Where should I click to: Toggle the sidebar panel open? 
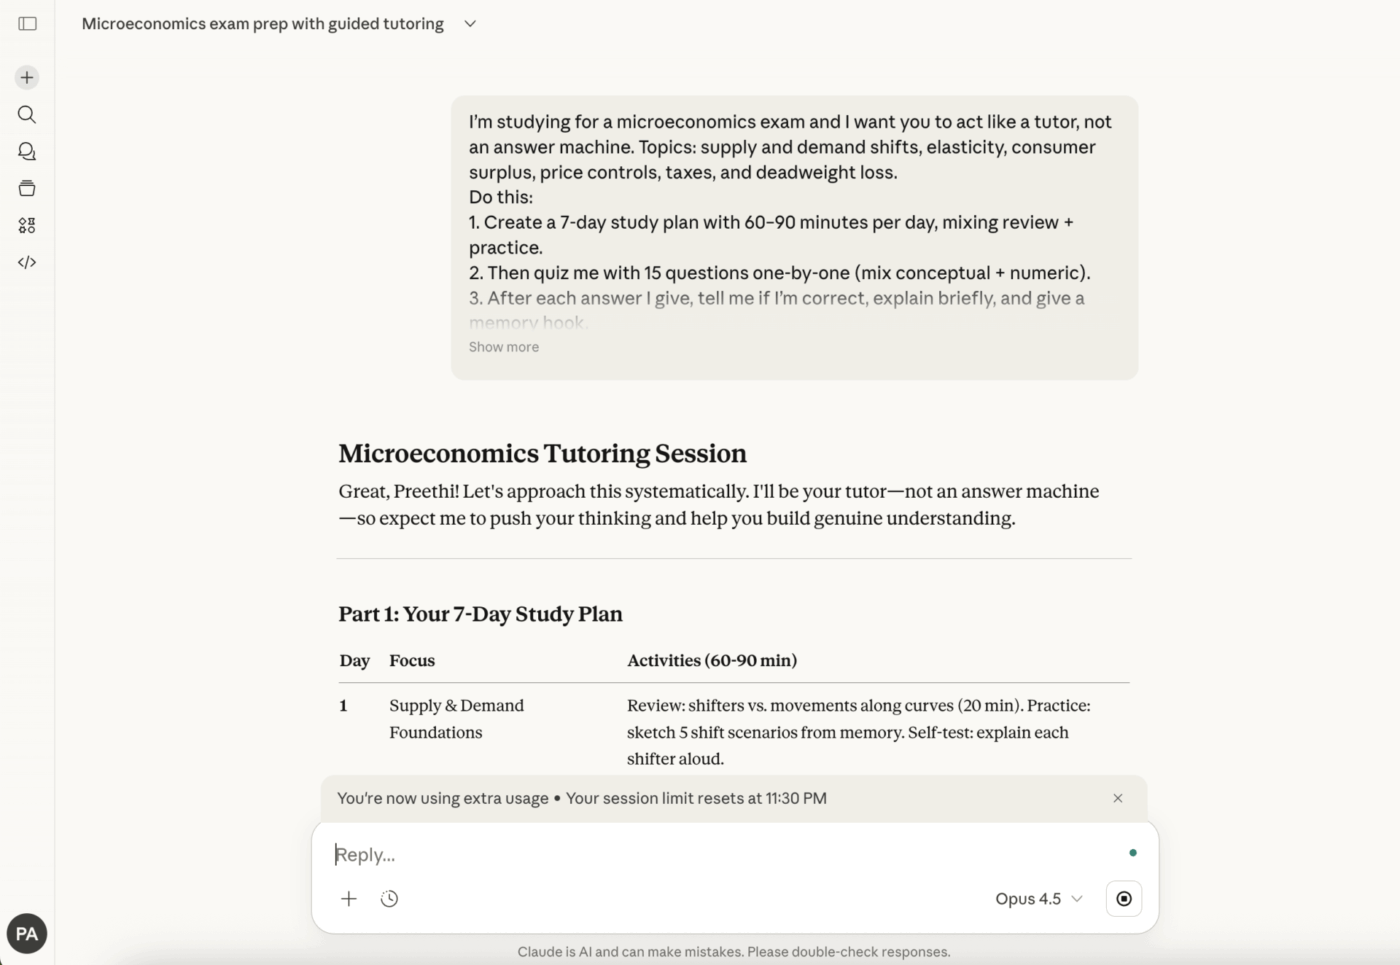[x=27, y=23]
